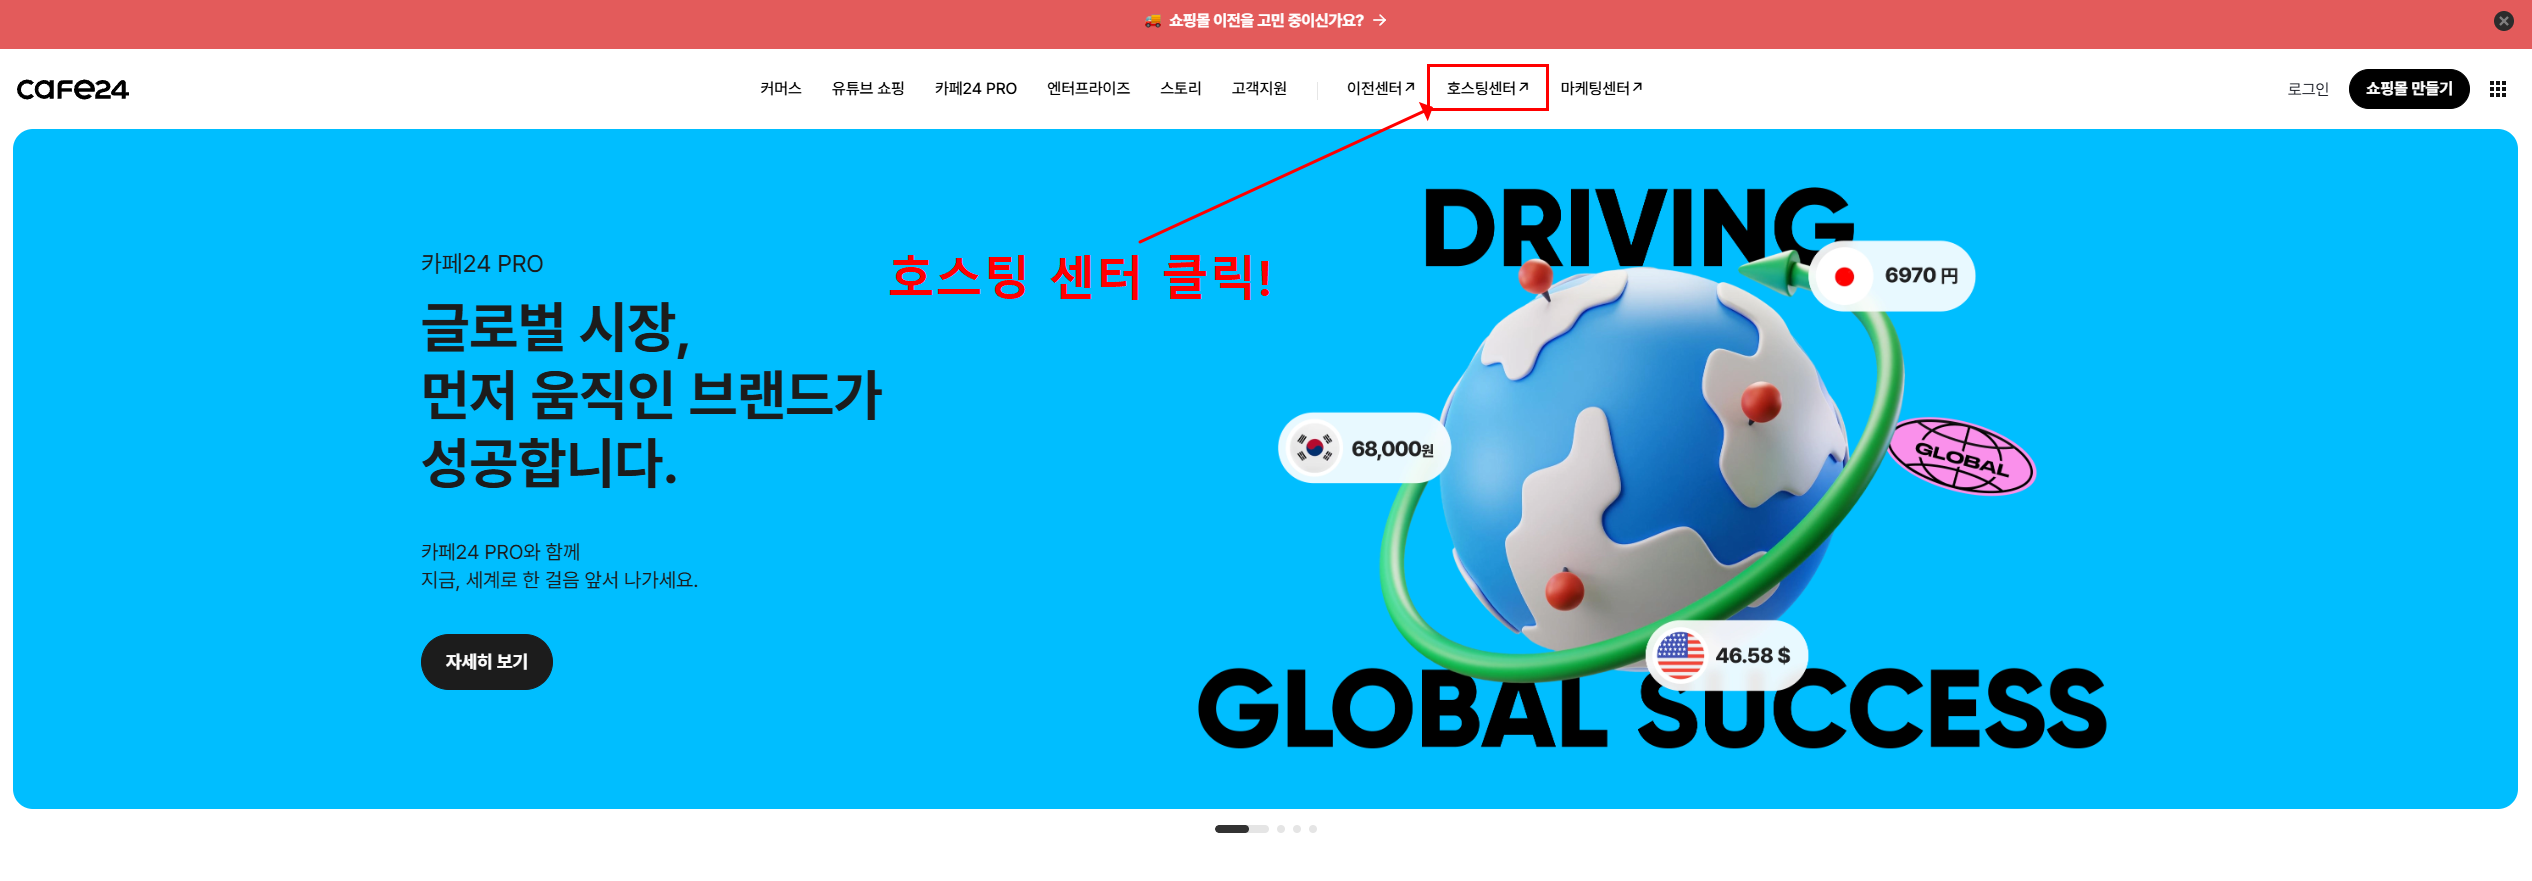2532x881 pixels.
Task: Select the second carousel dot
Action: click(1281, 829)
